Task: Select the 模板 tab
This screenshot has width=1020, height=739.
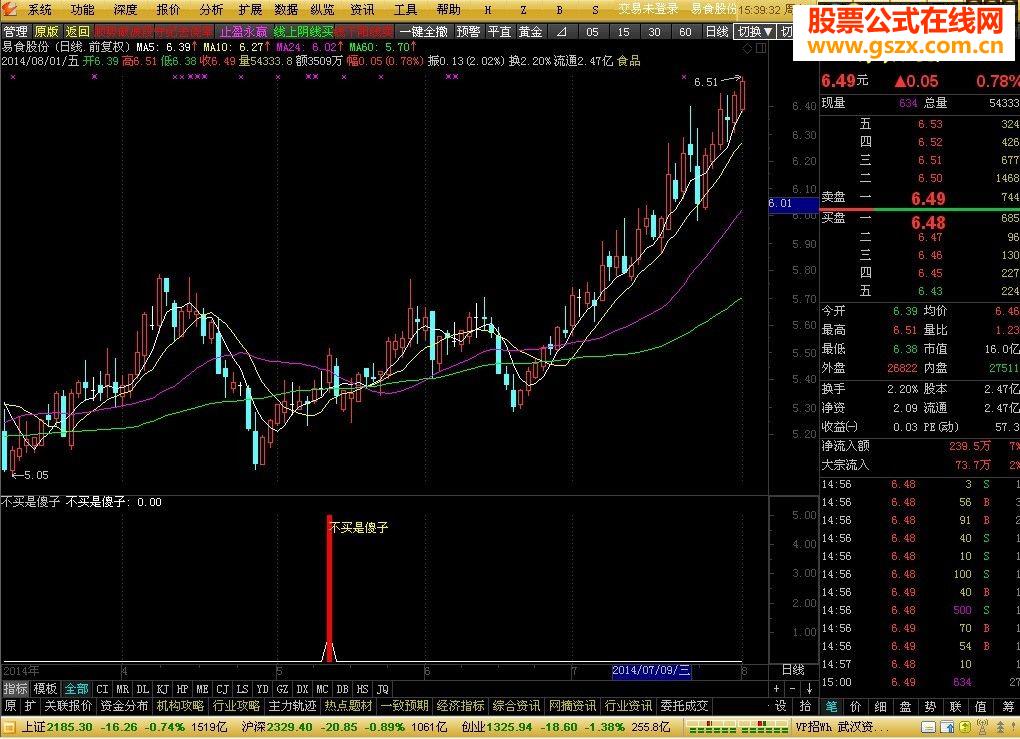Action: pos(46,688)
